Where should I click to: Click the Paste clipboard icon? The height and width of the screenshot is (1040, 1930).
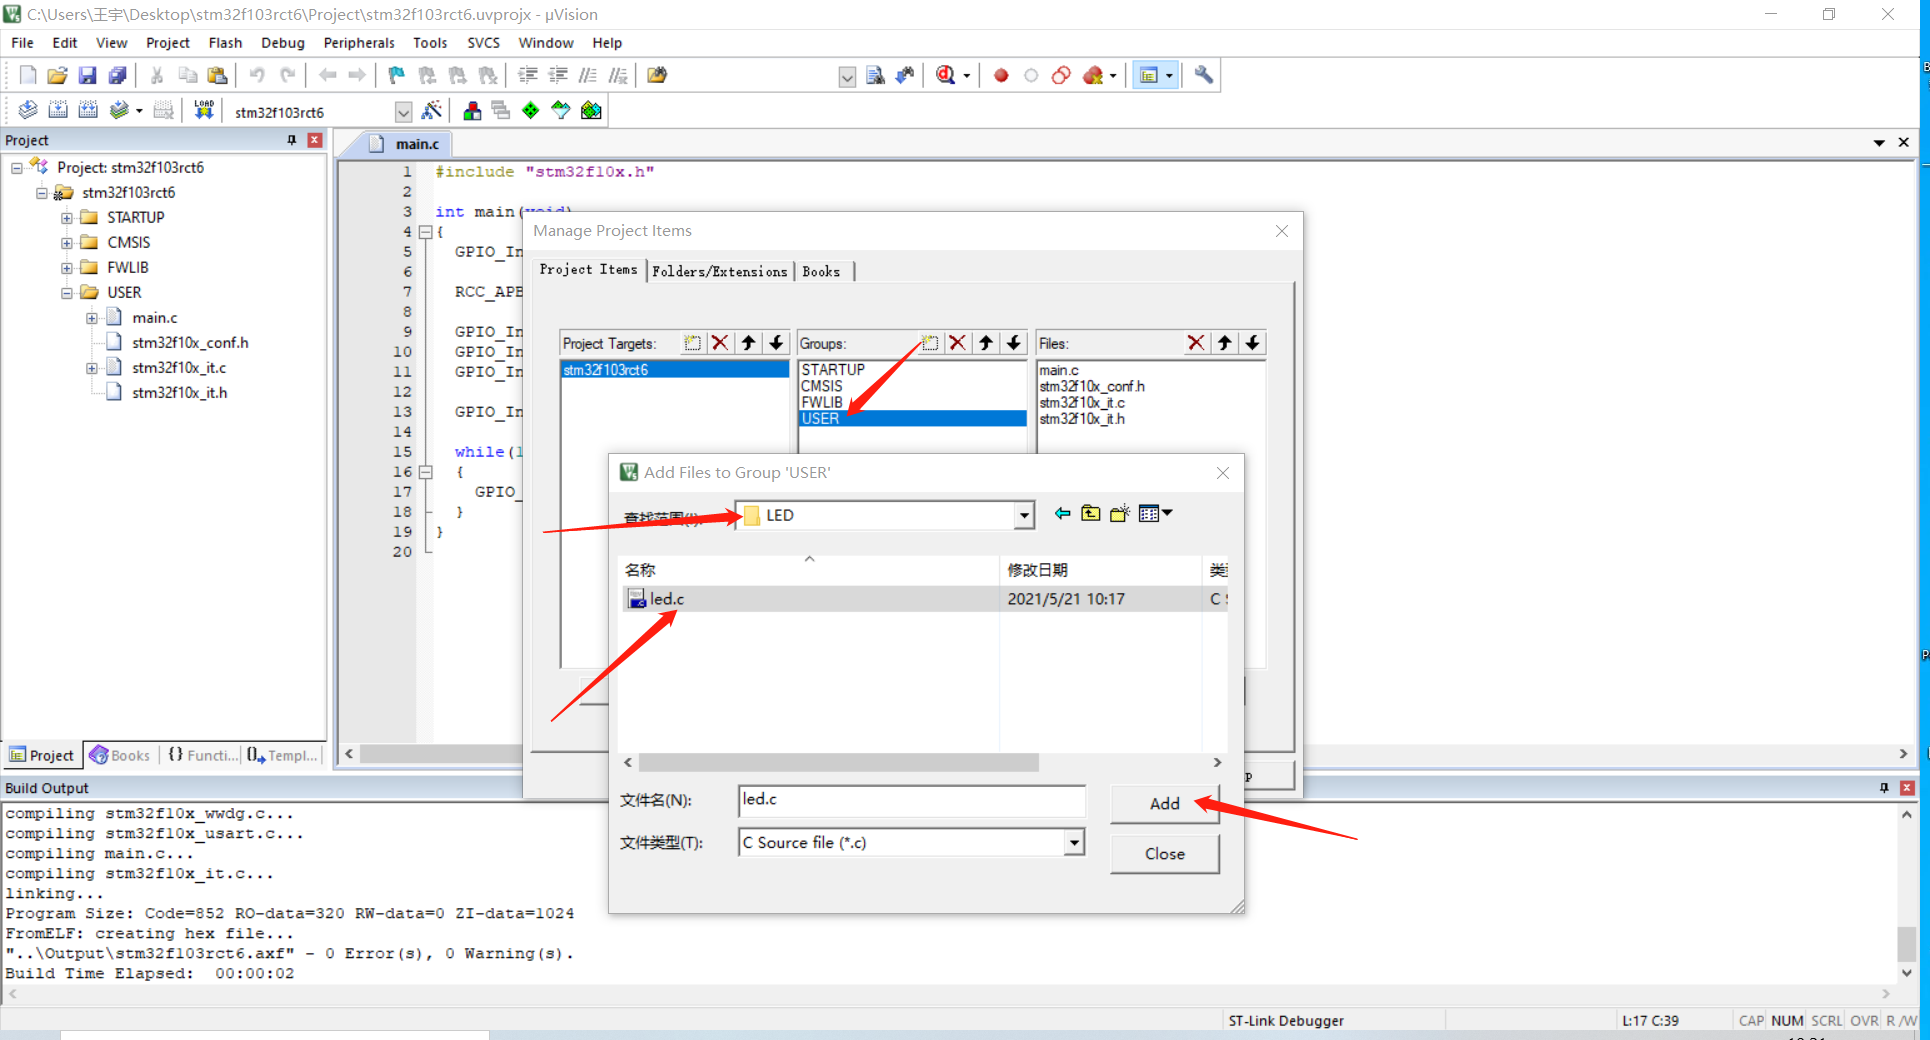217,75
